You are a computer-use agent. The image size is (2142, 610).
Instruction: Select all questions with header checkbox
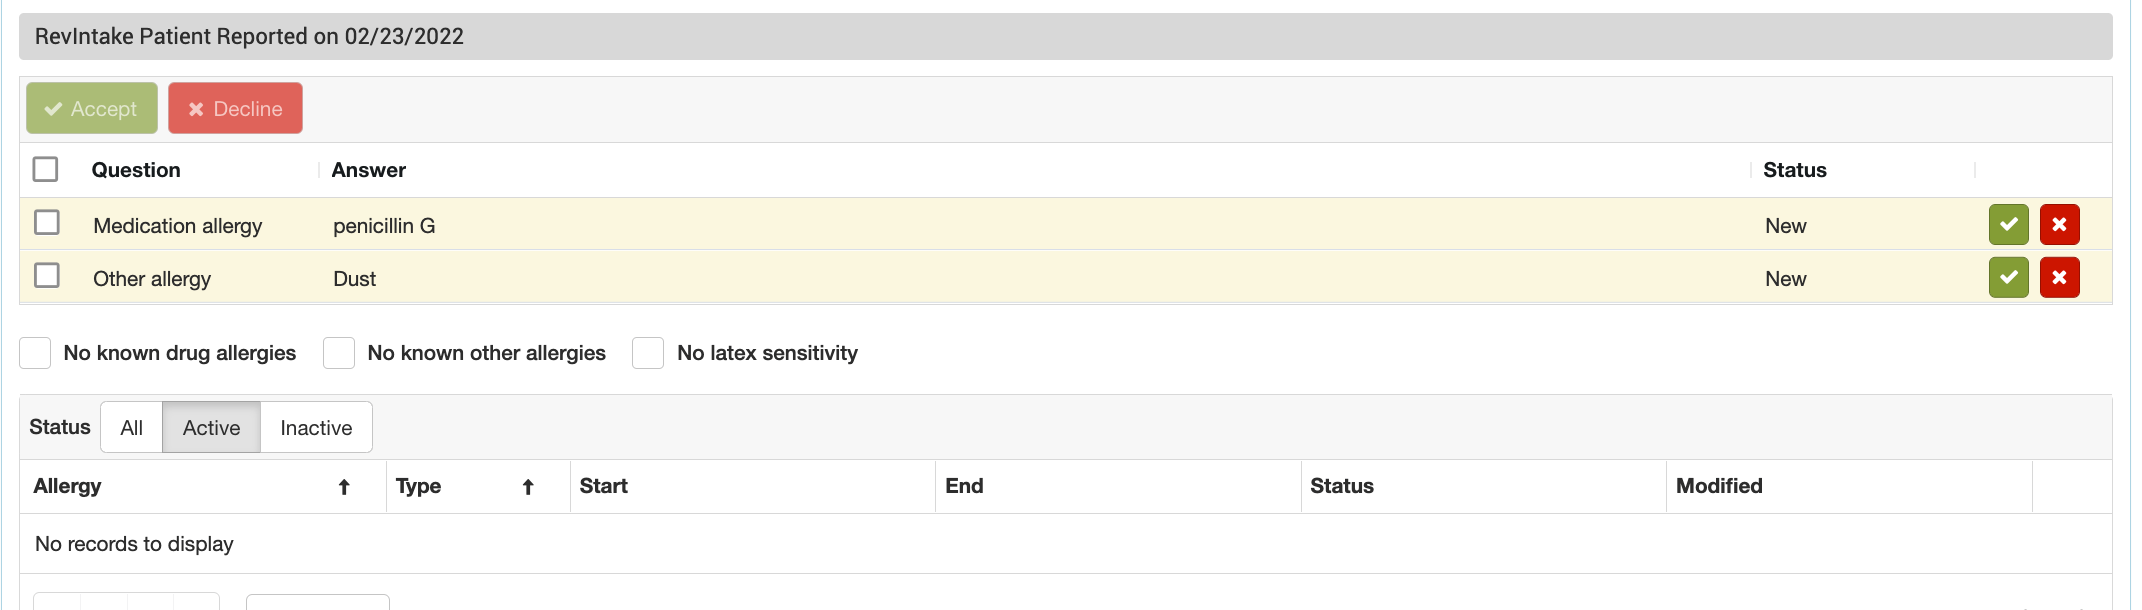(x=46, y=169)
